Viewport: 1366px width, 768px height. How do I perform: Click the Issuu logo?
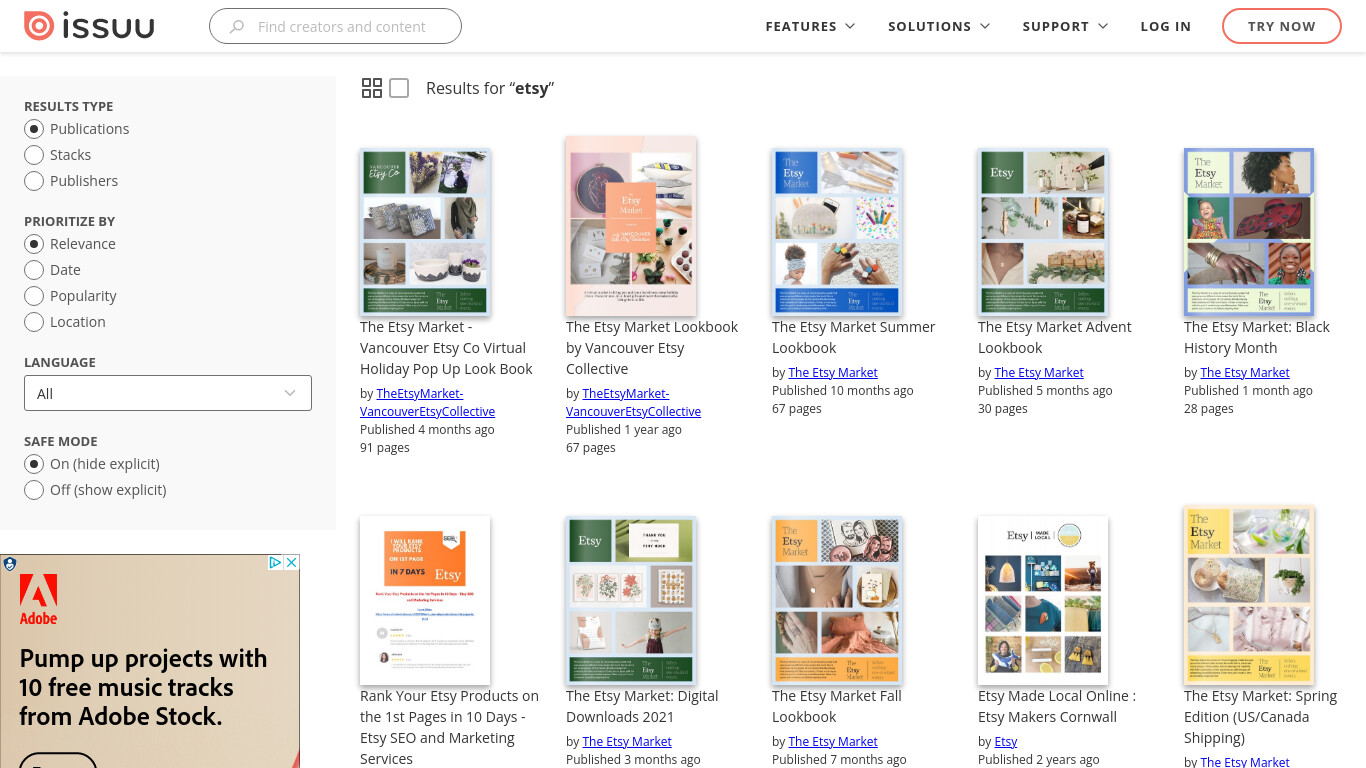click(x=89, y=26)
